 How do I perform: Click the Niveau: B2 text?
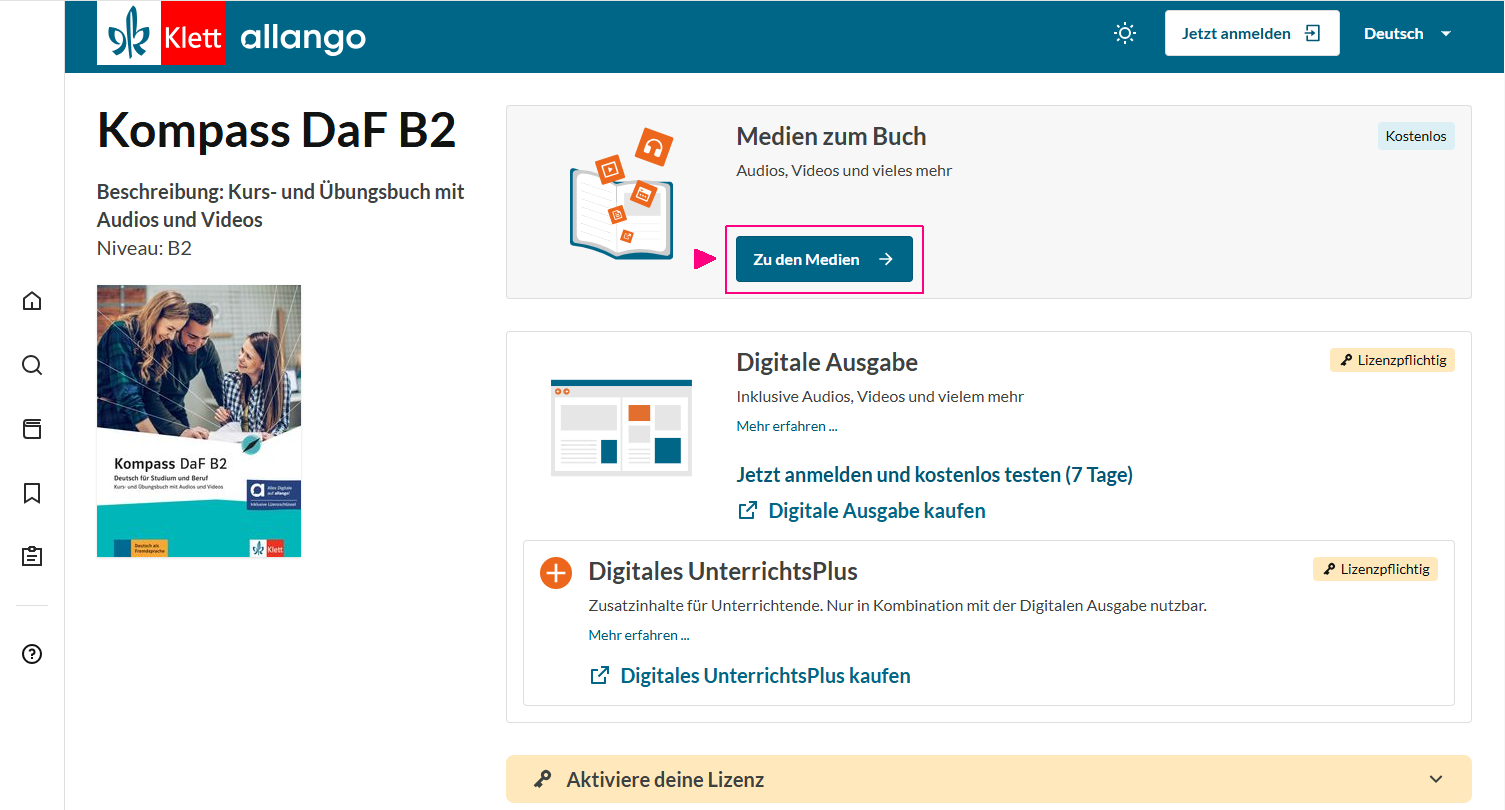pyautogui.click(x=144, y=248)
